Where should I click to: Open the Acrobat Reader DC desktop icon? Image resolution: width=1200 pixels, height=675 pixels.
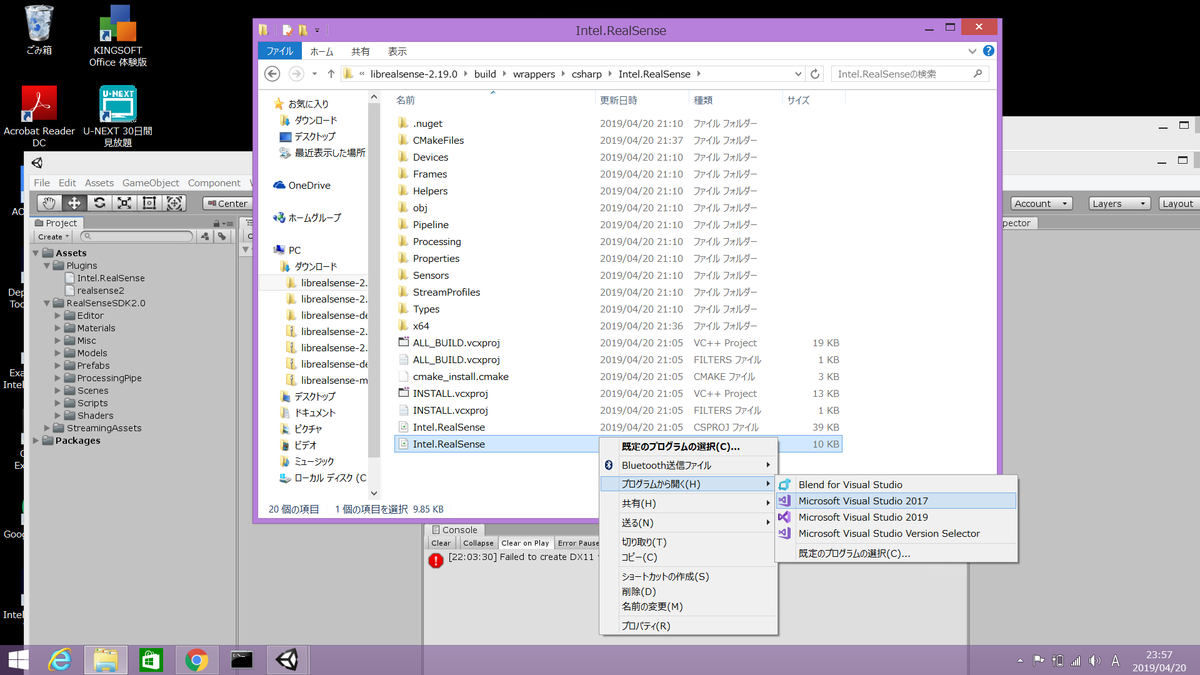click(x=39, y=116)
